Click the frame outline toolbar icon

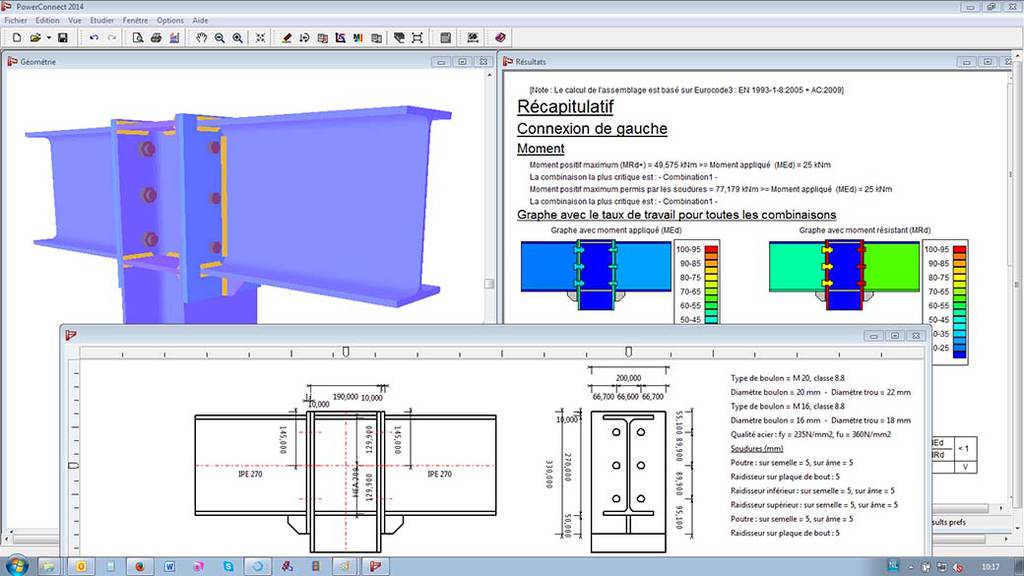[417, 38]
